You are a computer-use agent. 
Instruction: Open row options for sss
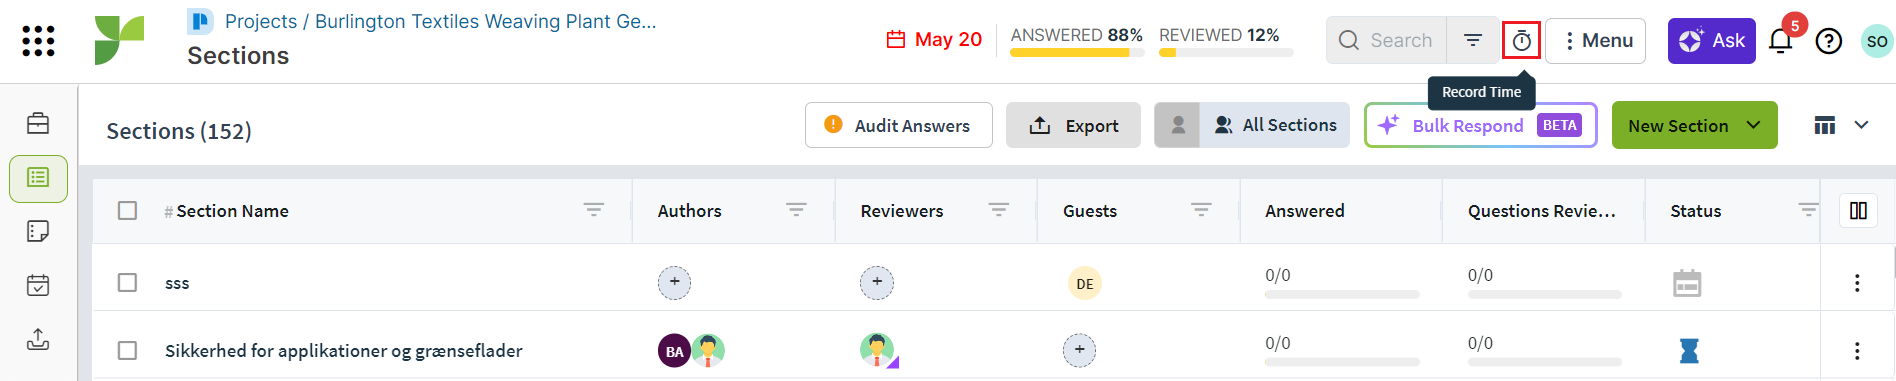click(1857, 283)
